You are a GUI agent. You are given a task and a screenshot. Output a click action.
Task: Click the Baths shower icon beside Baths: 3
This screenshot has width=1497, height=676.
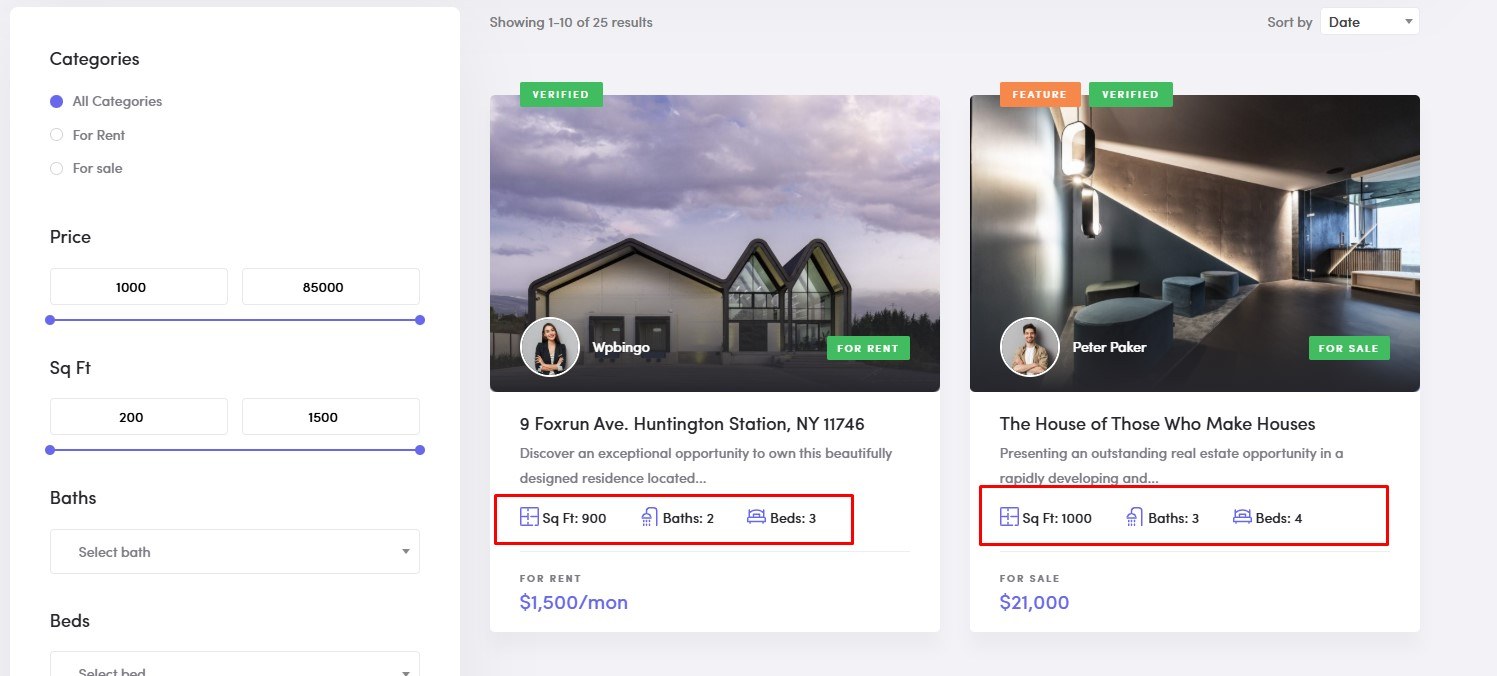click(1134, 517)
